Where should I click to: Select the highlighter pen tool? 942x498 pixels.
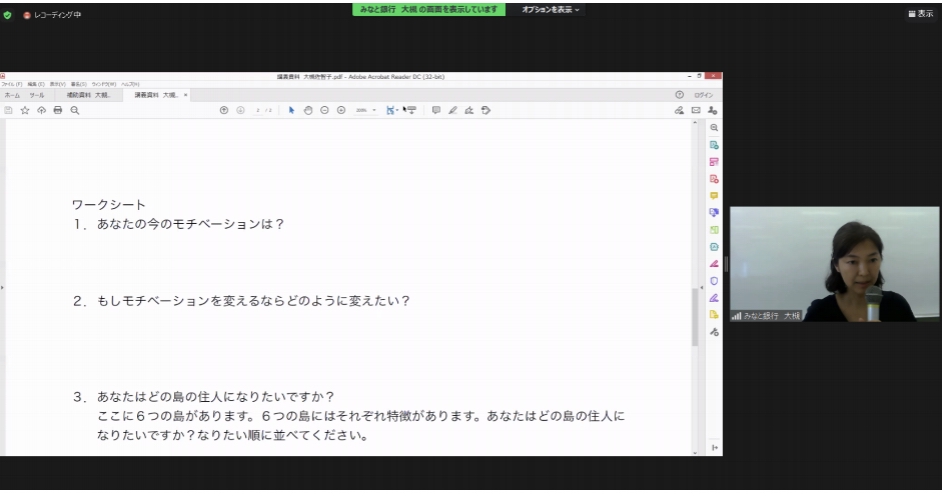453,110
